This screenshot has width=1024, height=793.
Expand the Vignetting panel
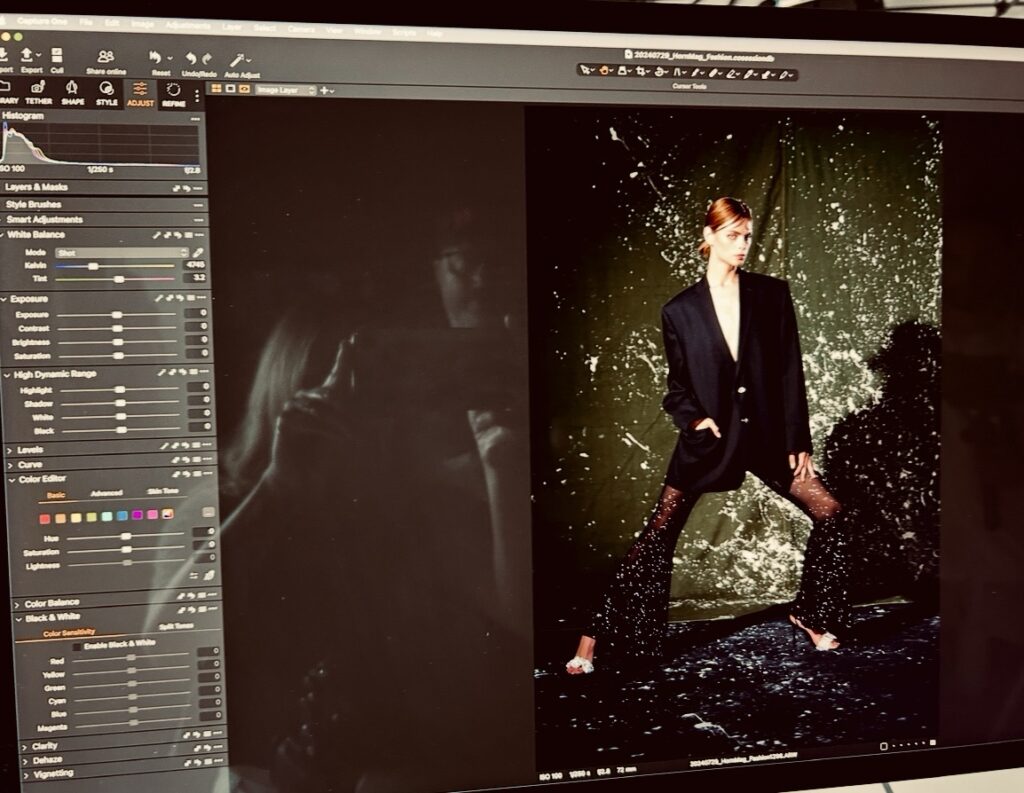point(26,775)
